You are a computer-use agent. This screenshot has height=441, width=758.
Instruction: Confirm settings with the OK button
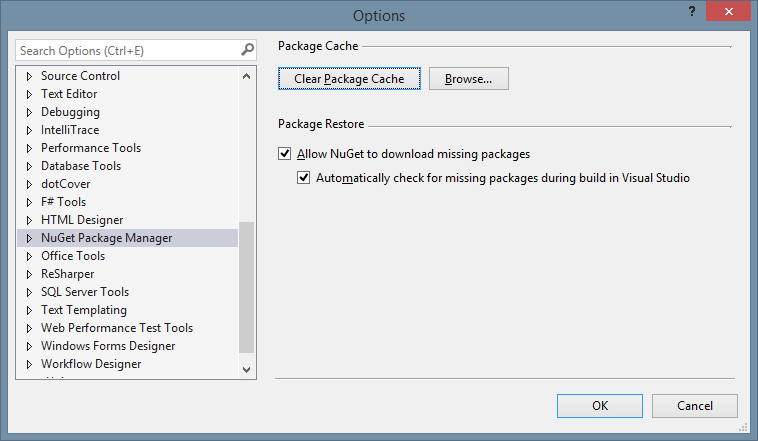600,405
